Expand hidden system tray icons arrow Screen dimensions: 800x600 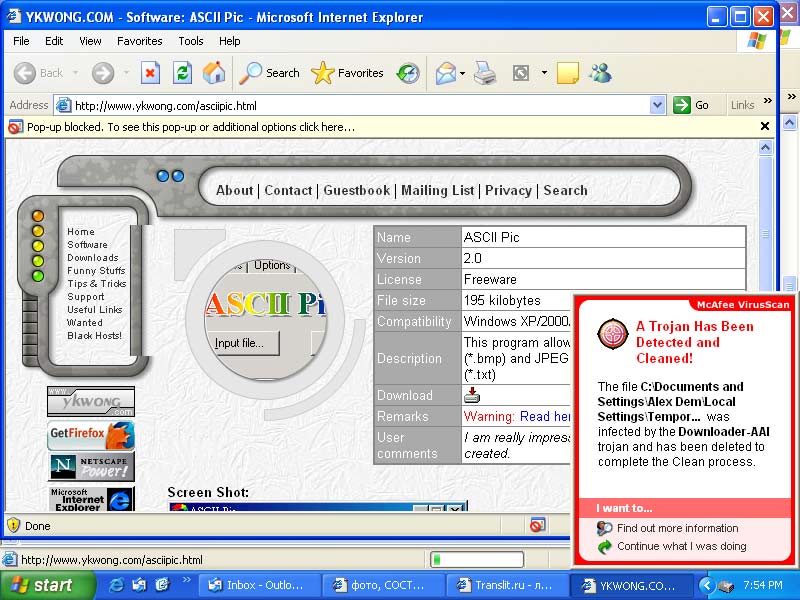point(706,585)
